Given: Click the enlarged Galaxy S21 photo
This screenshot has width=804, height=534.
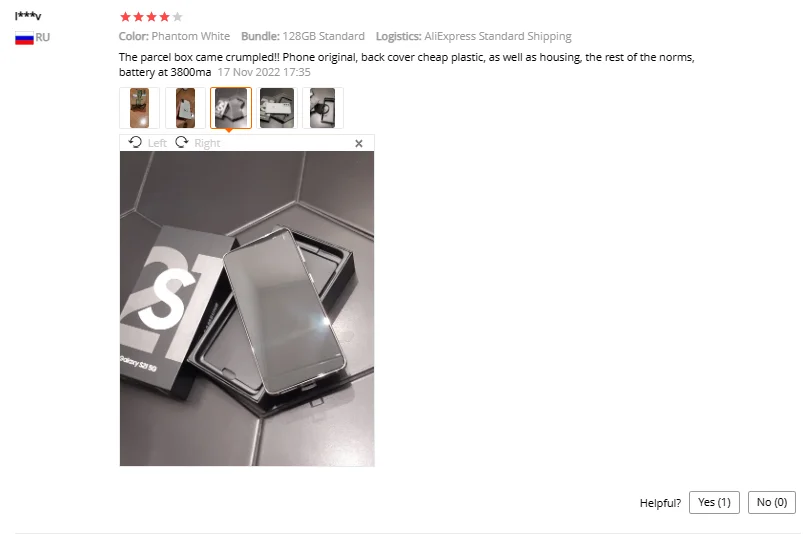Looking at the screenshot, I should (247, 308).
